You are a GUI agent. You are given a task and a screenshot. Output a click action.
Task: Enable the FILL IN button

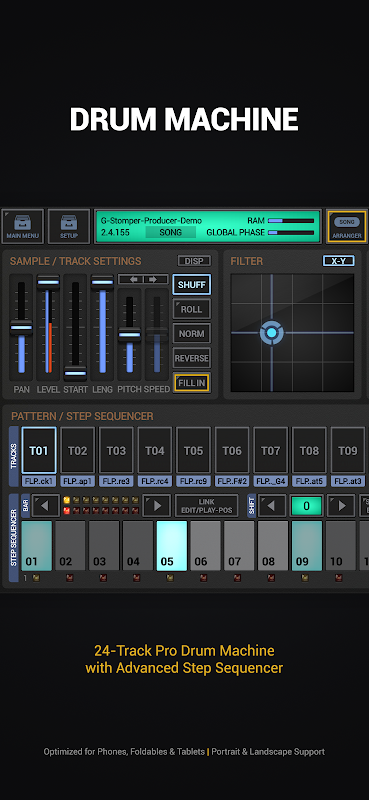(x=191, y=383)
